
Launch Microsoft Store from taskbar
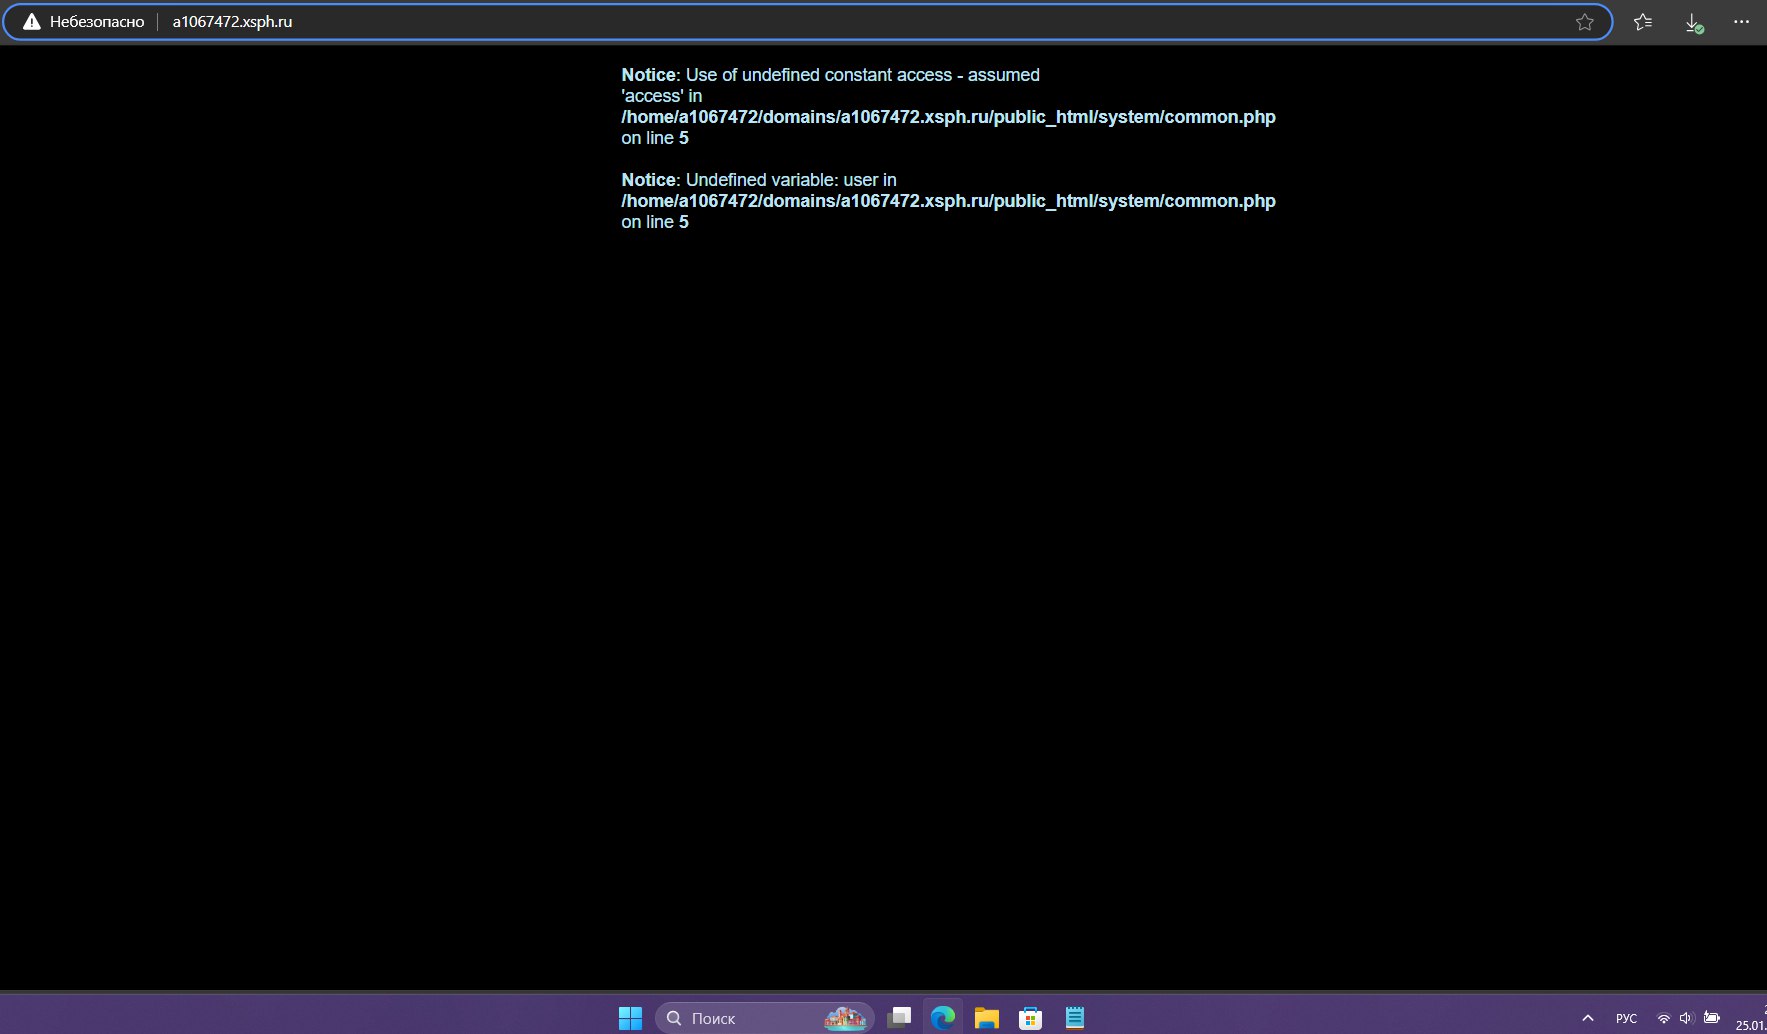pyautogui.click(x=1030, y=1018)
